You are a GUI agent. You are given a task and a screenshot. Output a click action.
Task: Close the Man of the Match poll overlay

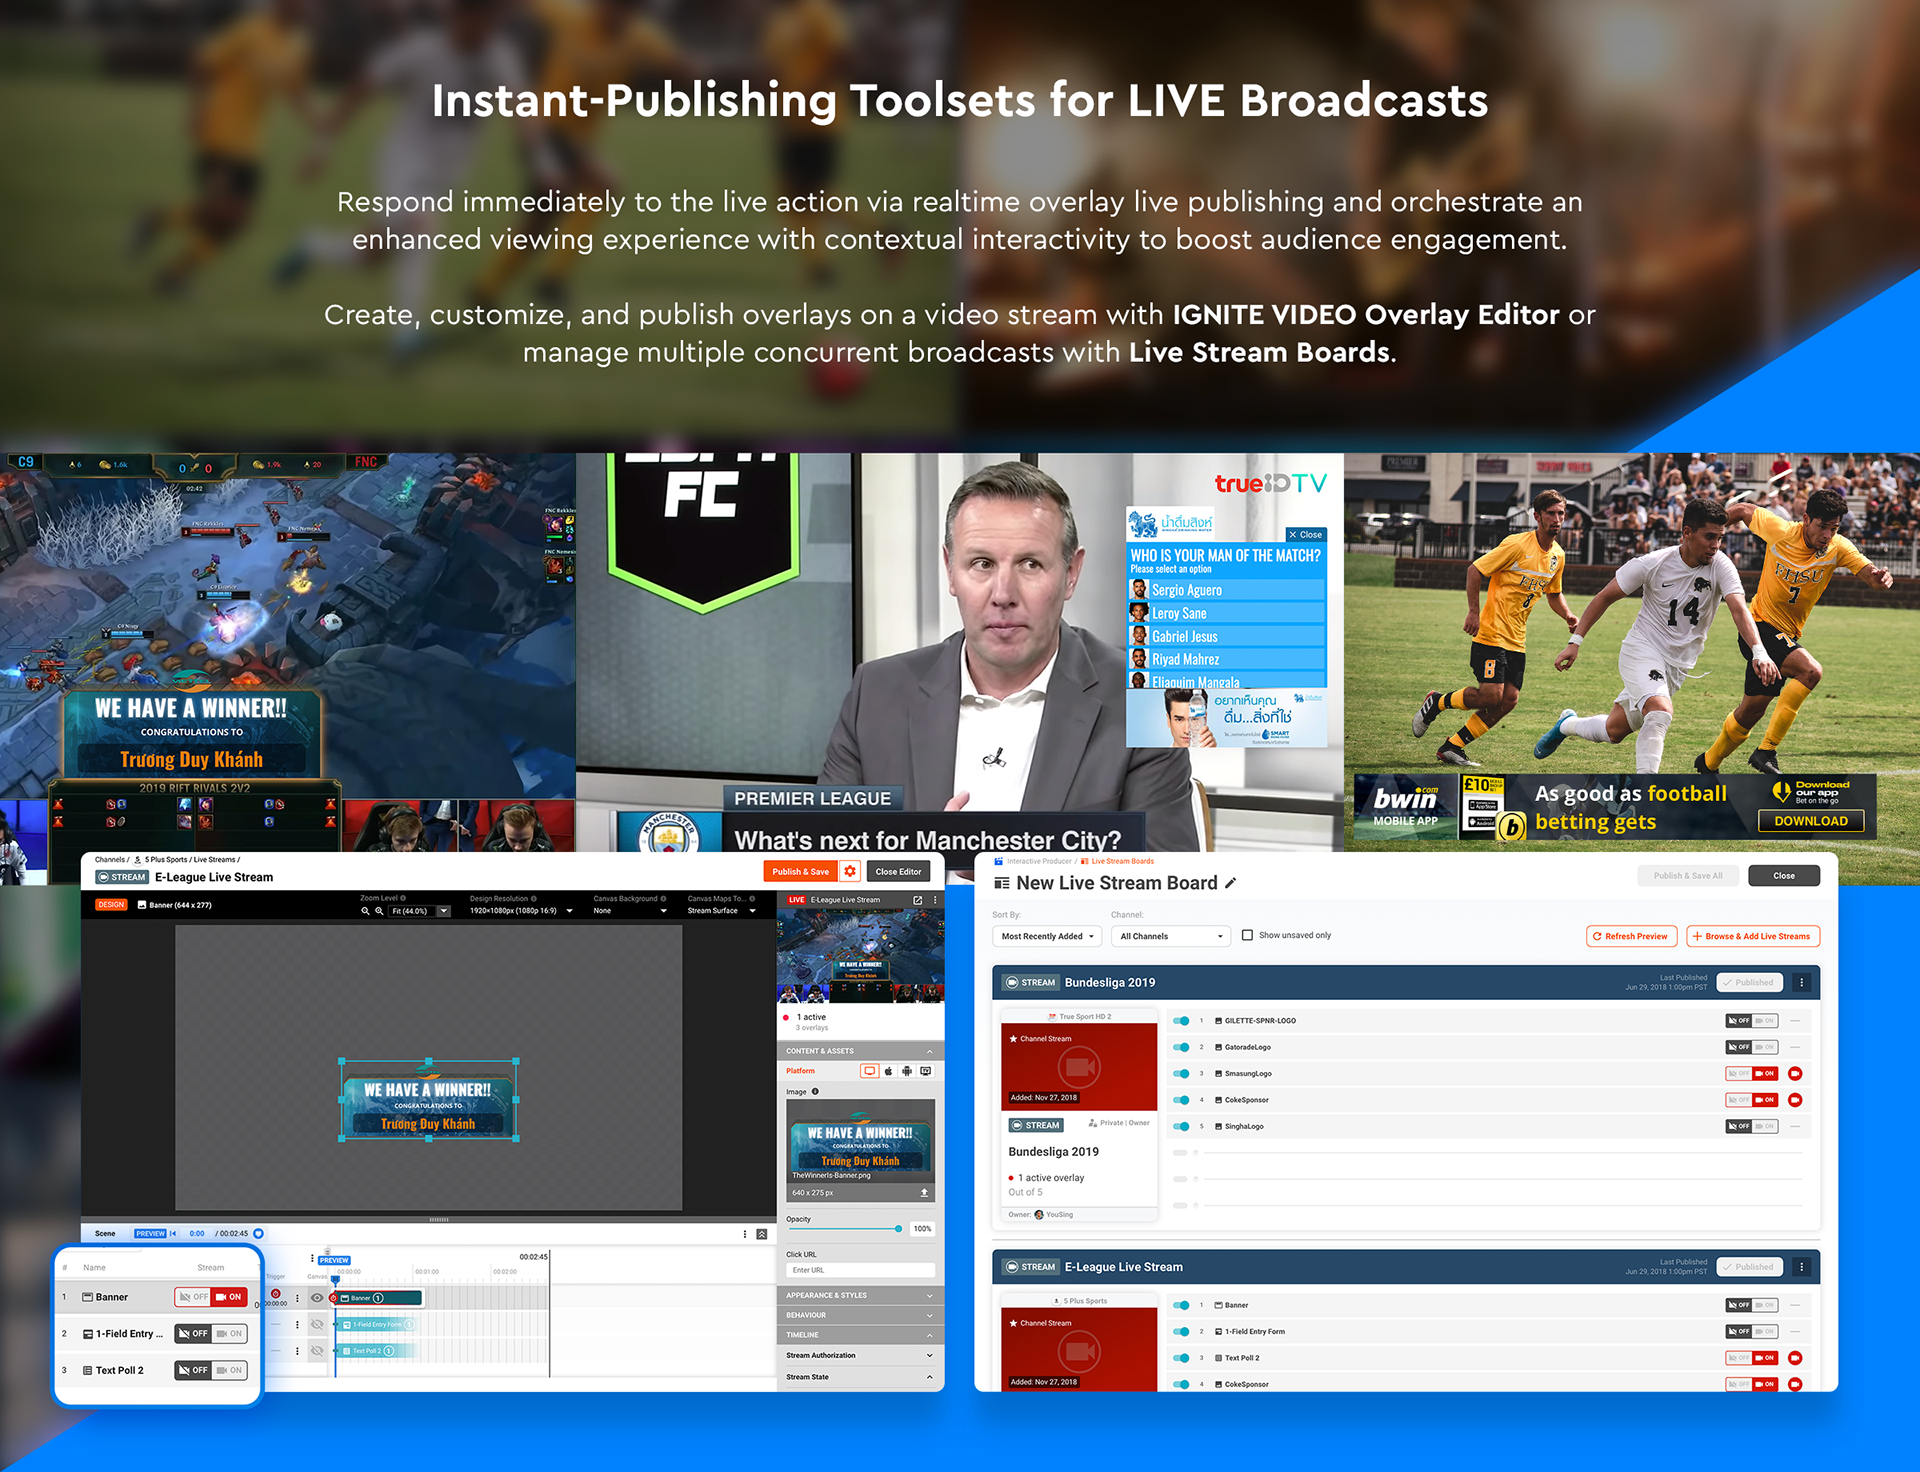(1305, 535)
